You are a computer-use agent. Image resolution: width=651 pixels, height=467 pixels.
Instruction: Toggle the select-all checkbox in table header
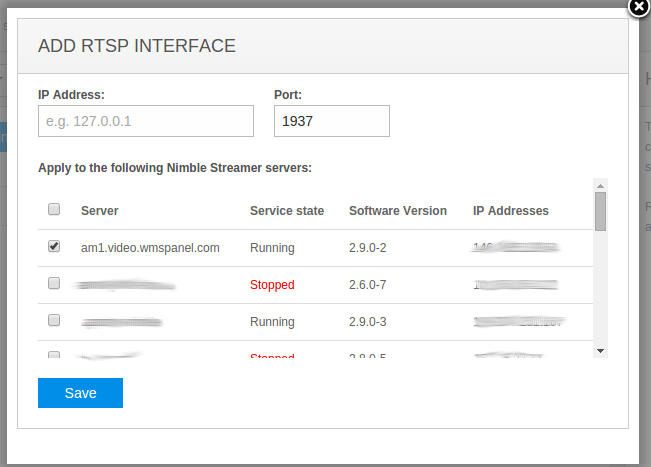click(54, 210)
